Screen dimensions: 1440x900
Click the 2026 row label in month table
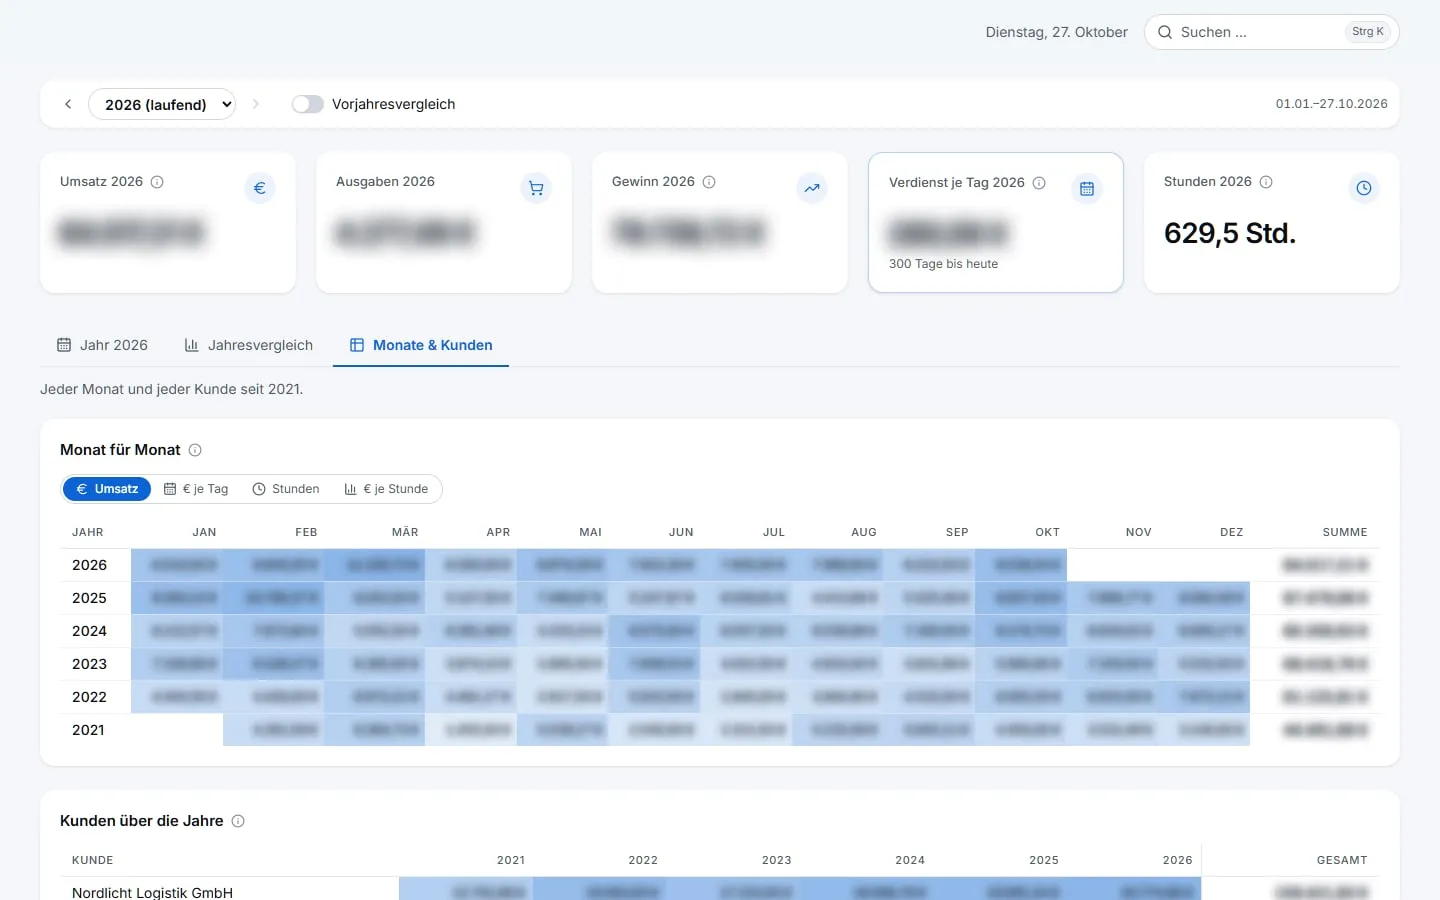(89, 565)
